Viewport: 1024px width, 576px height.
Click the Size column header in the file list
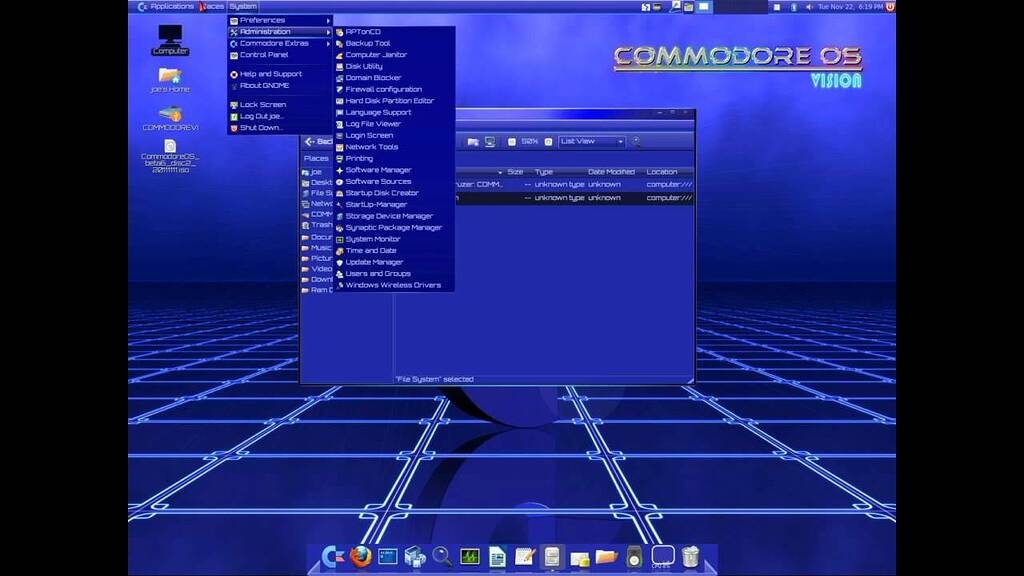[x=515, y=171]
